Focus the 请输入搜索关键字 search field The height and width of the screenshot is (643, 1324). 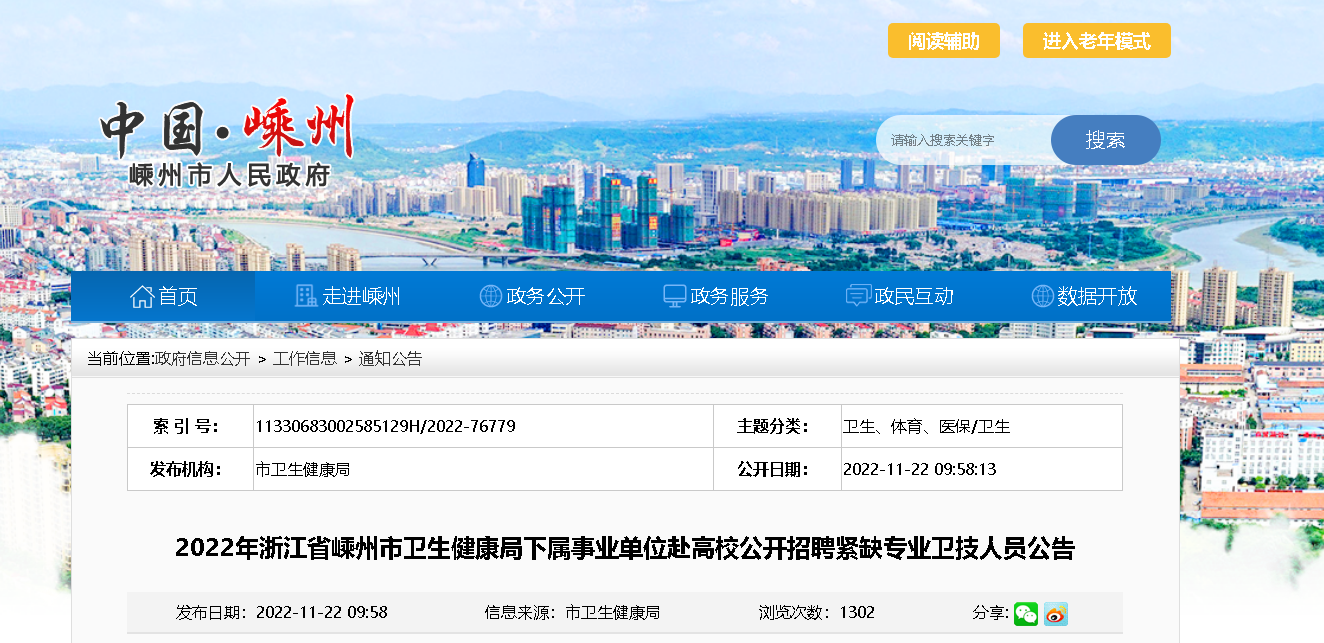coord(964,140)
